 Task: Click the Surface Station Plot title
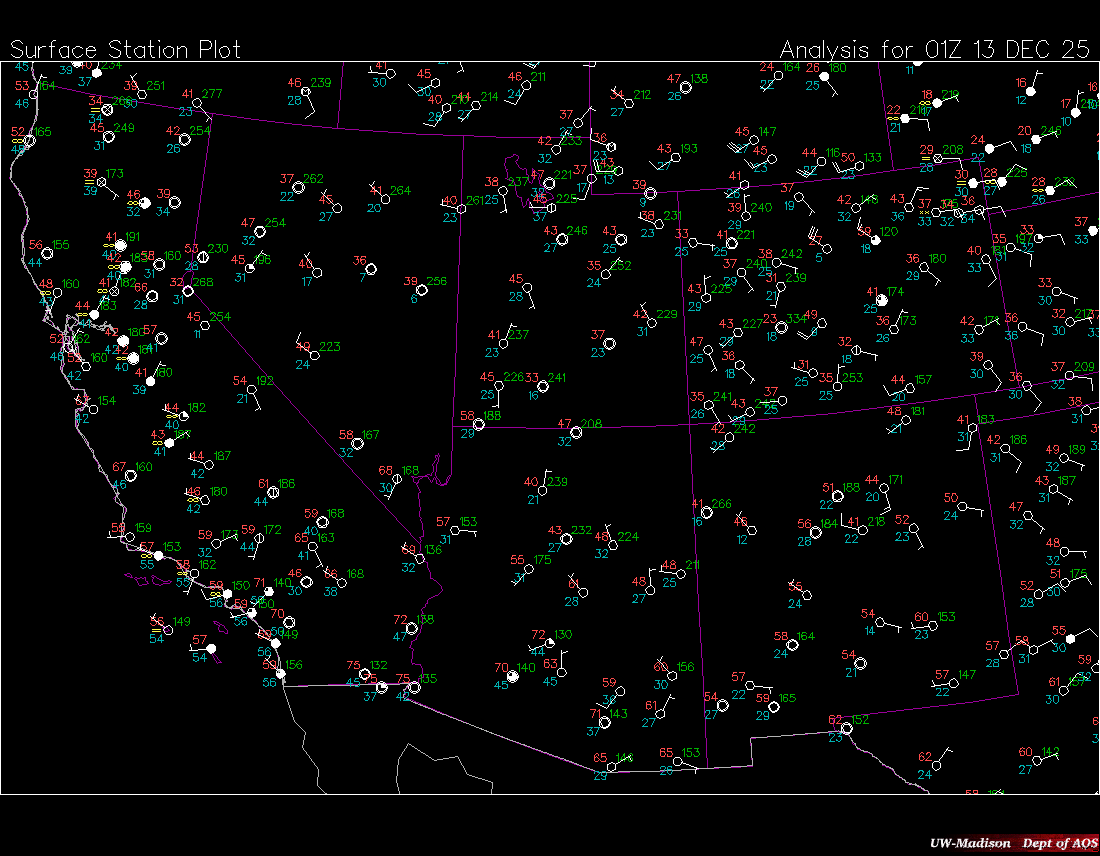click(x=126, y=50)
